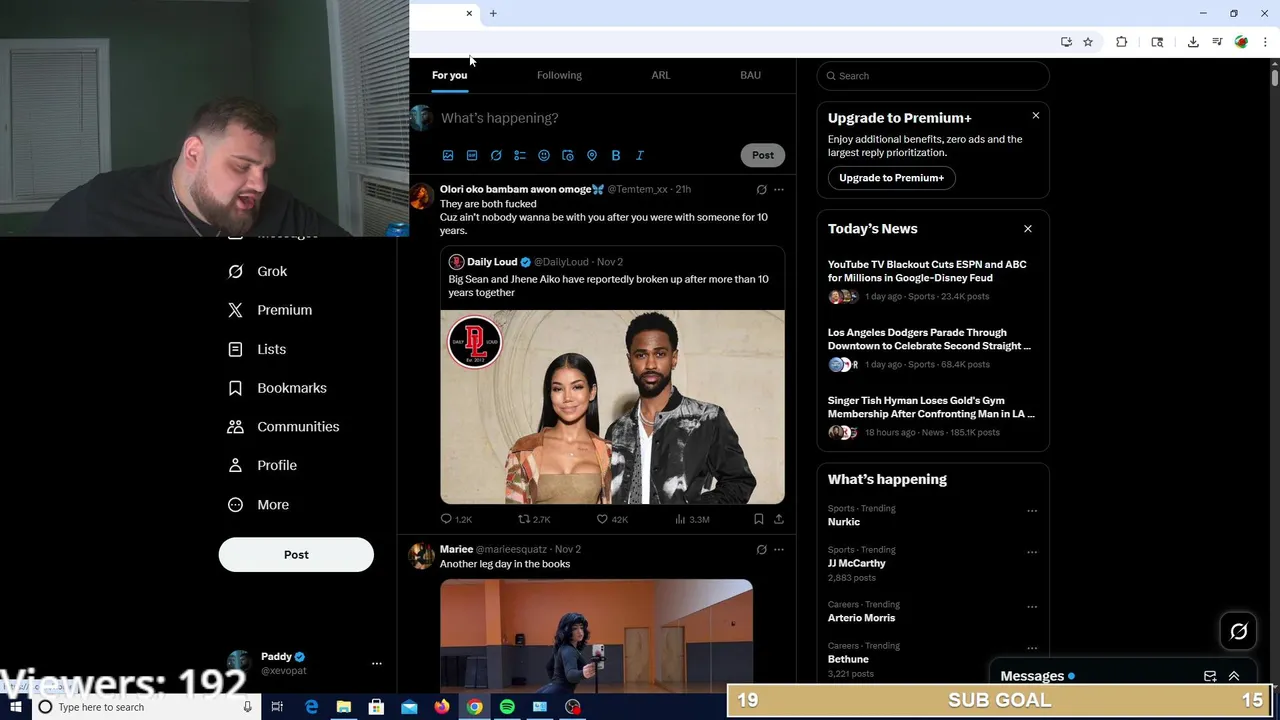Bookmark the Big Sean breakup post
1280x720 pixels.
758,519
